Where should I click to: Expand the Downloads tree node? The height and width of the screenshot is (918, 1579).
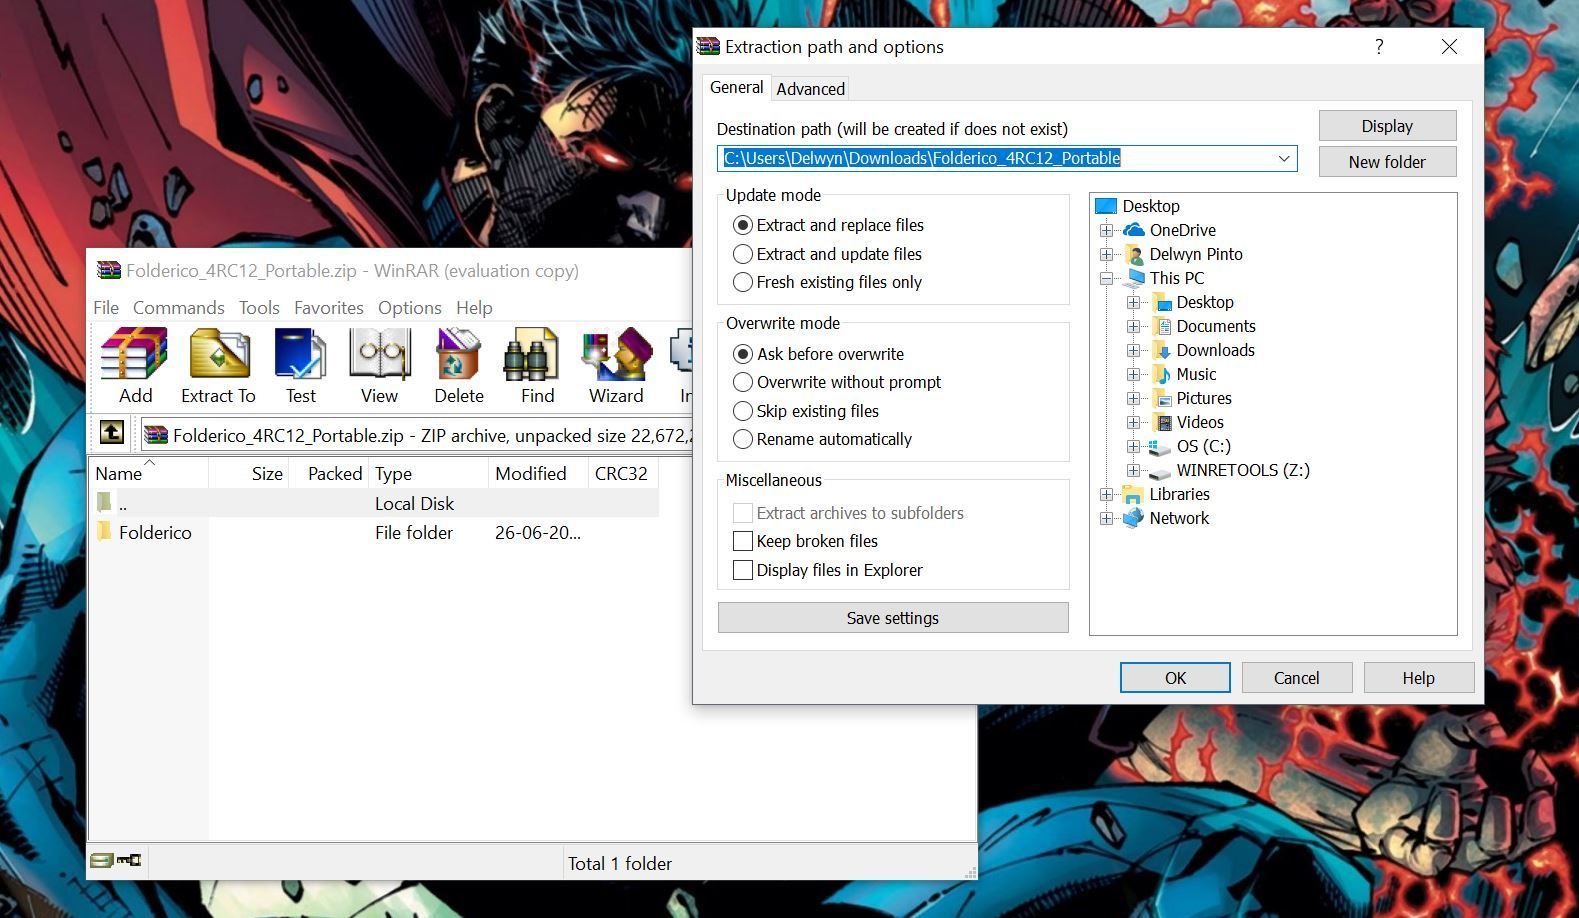[x=1134, y=350]
